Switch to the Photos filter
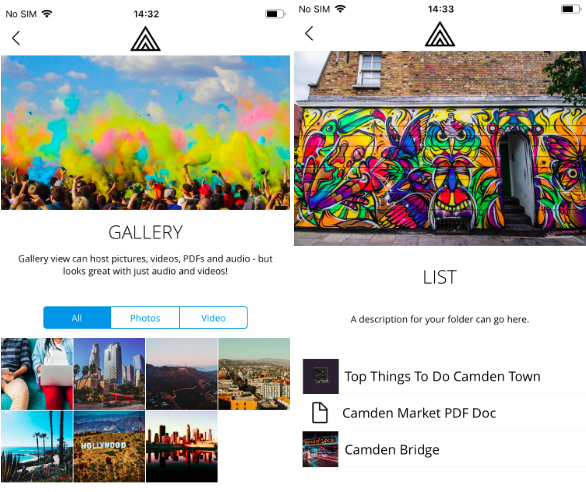This screenshot has width=586, height=492. coord(145,318)
